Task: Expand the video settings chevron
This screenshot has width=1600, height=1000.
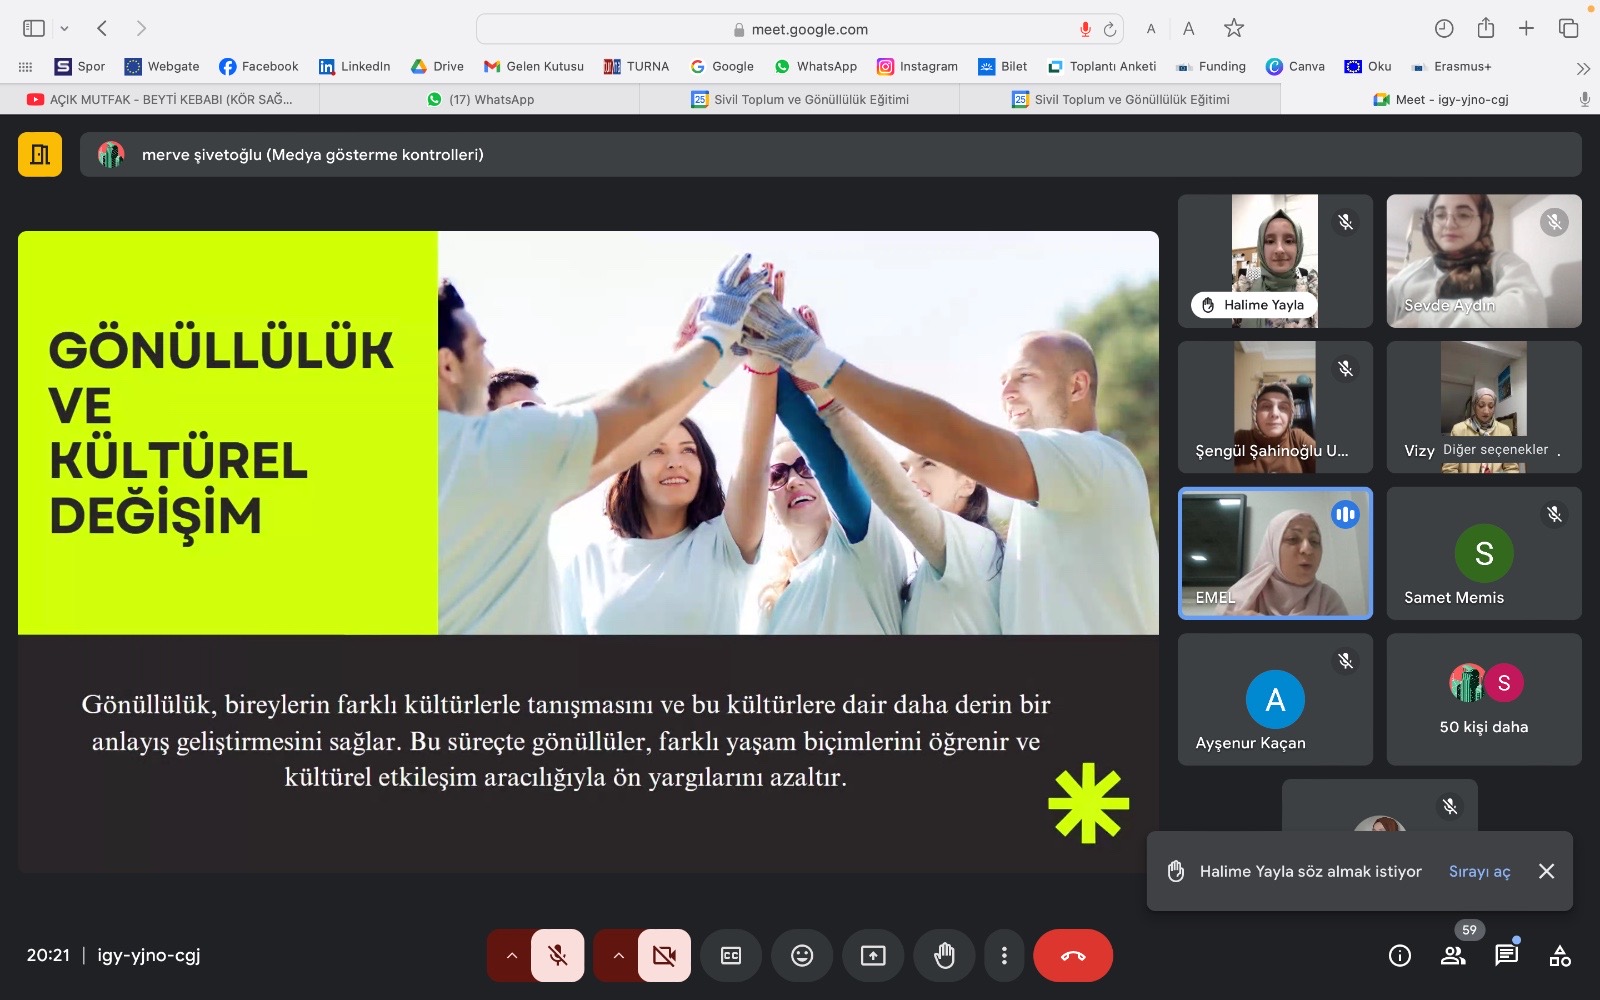Action: [618, 956]
